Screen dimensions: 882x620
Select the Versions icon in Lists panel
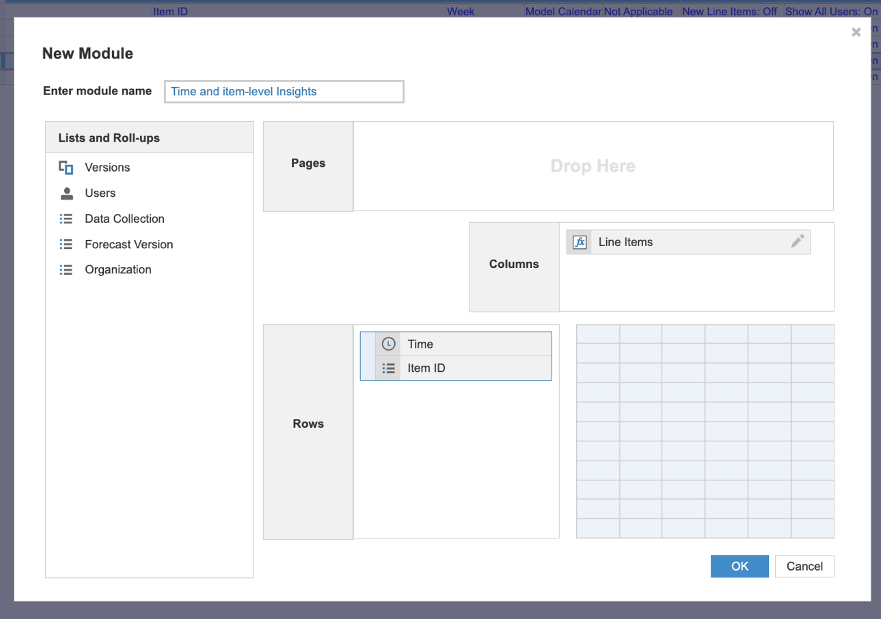pyautogui.click(x=66, y=167)
